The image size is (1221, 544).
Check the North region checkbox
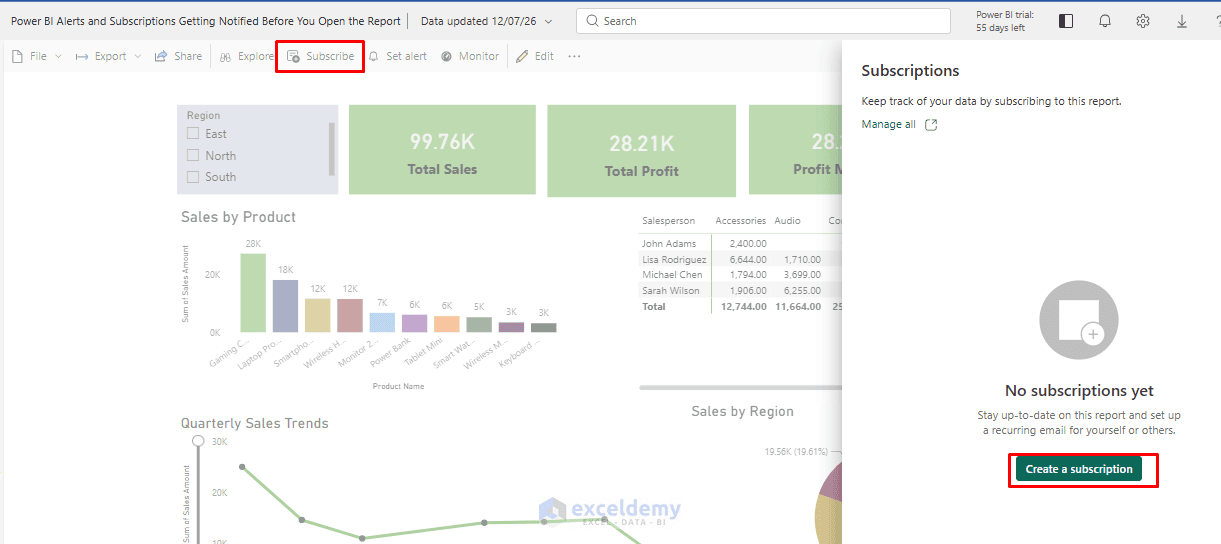(x=193, y=155)
